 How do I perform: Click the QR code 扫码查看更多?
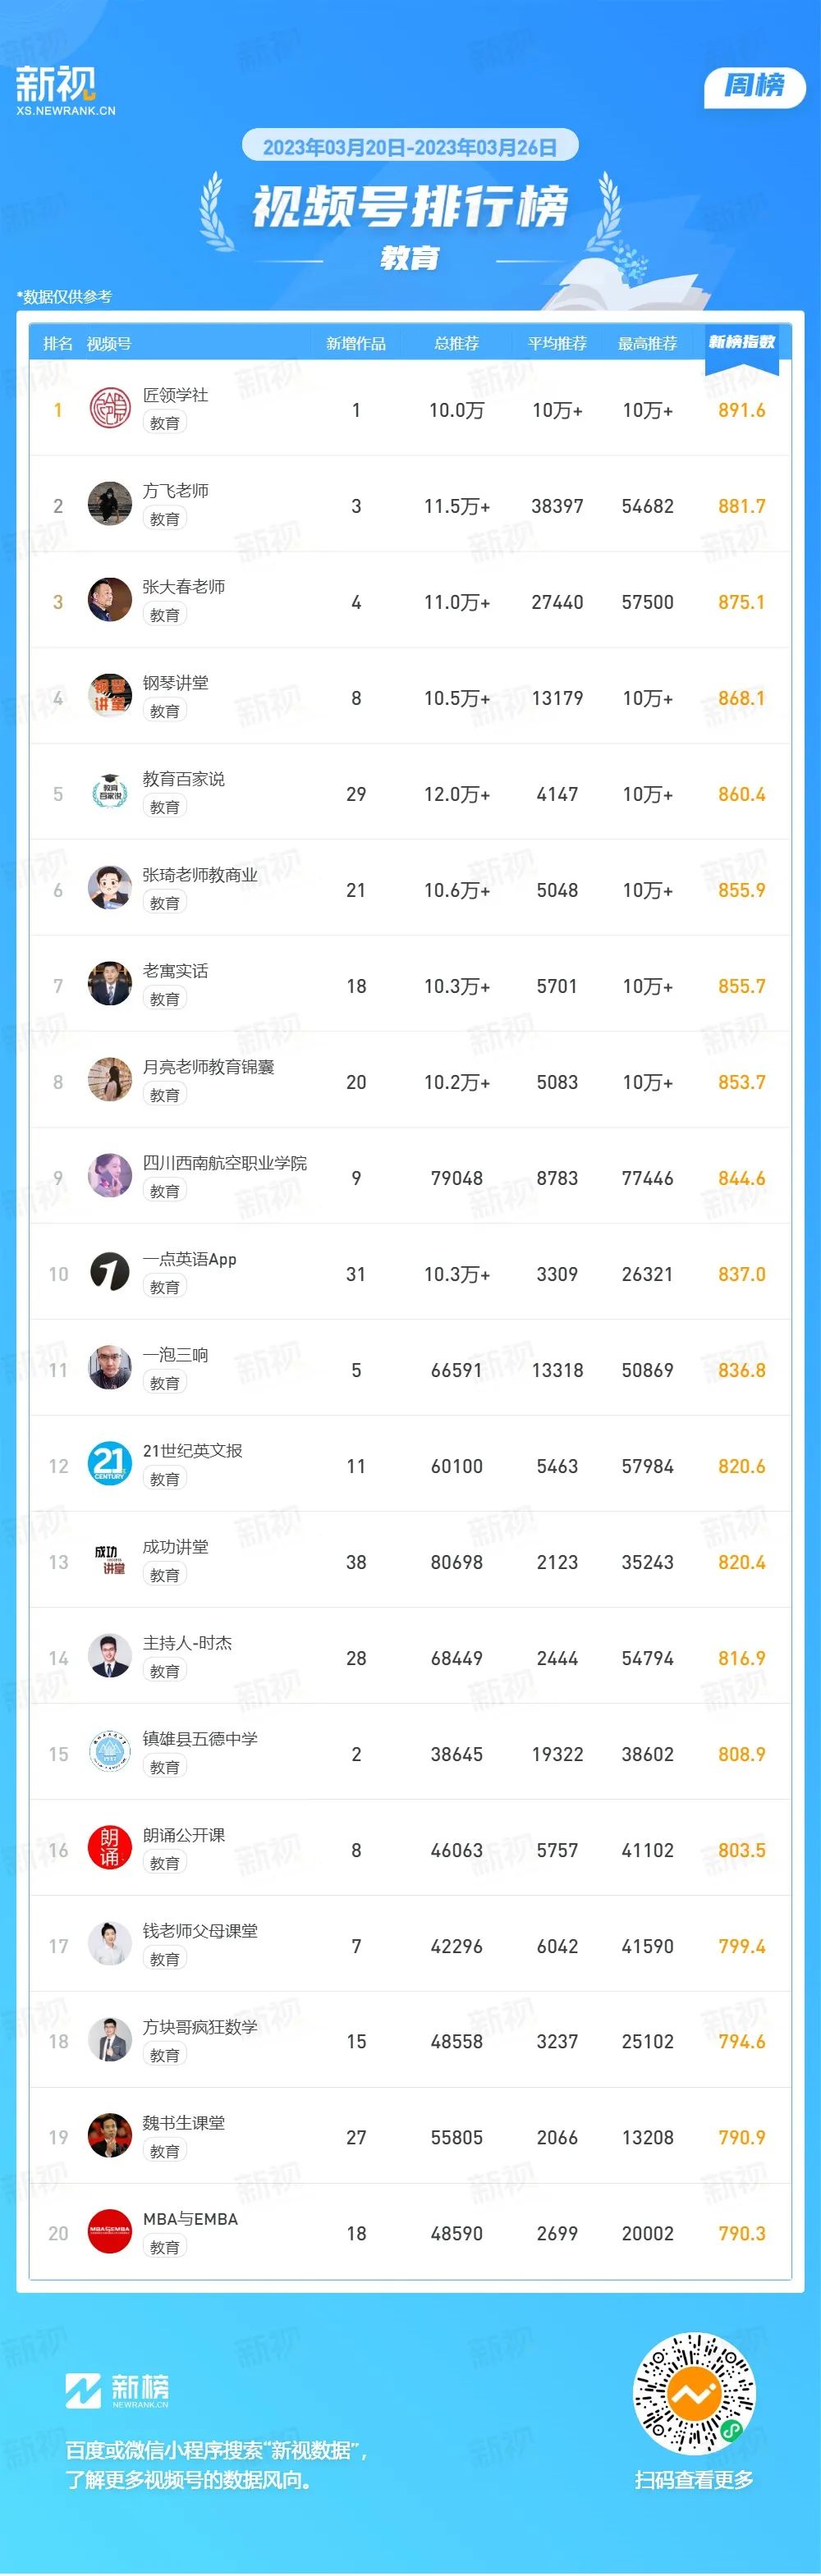click(x=694, y=2394)
